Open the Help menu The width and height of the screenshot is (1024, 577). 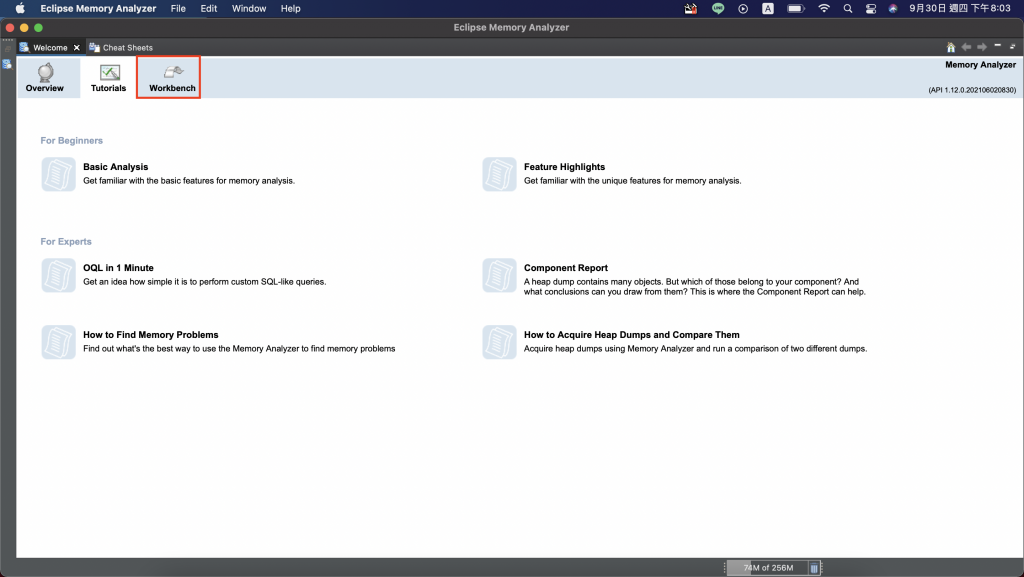point(291,8)
